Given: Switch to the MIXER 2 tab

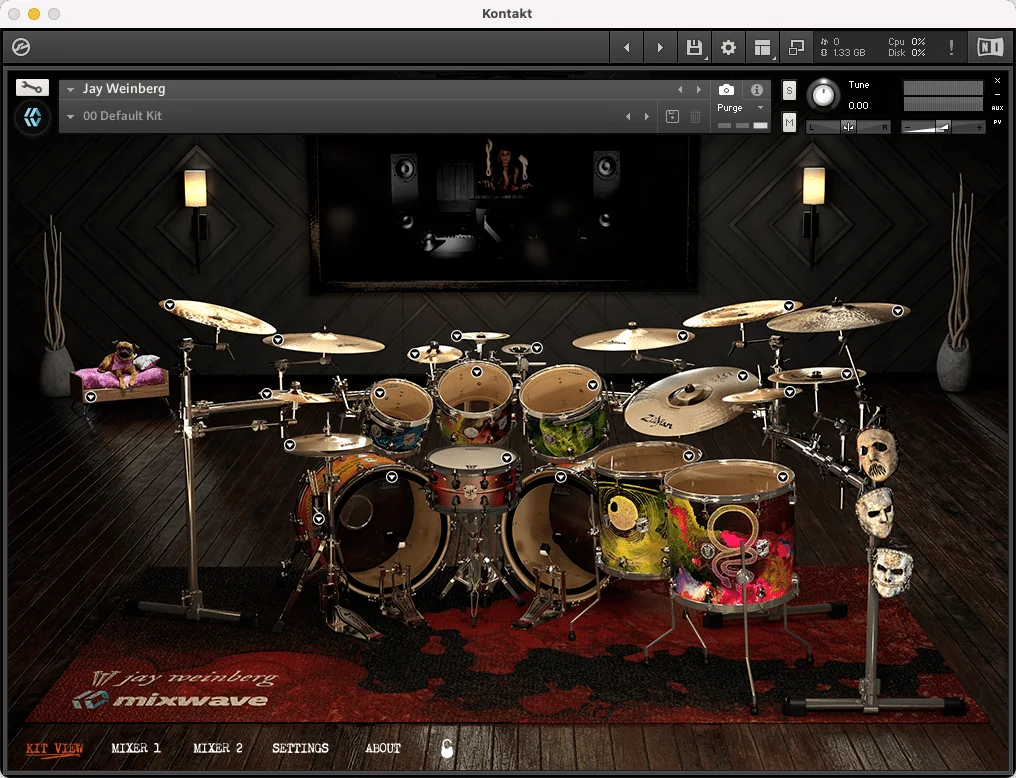Looking at the screenshot, I should click(218, 748).
